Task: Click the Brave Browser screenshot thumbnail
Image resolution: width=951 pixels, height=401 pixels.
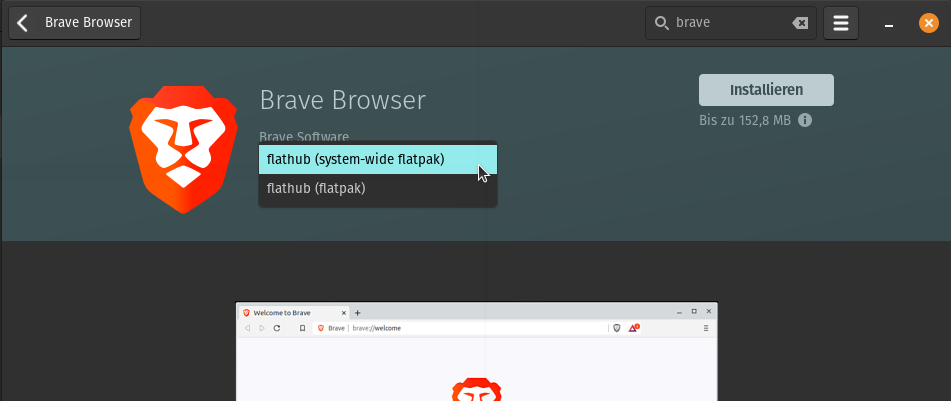Action: (477, 351)
